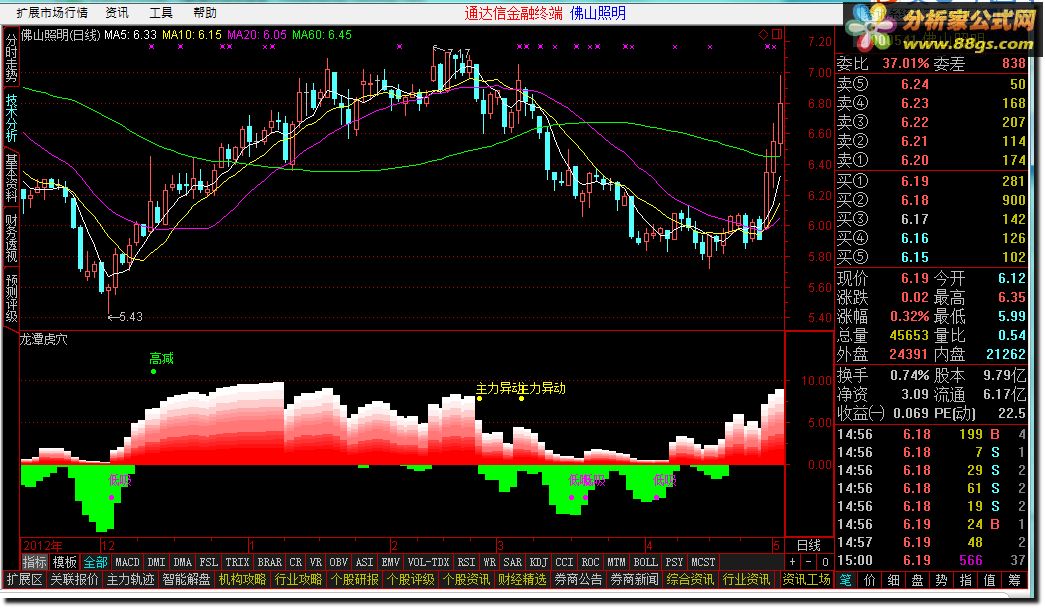Switch indicator to DMI

(x=157, y=562)
